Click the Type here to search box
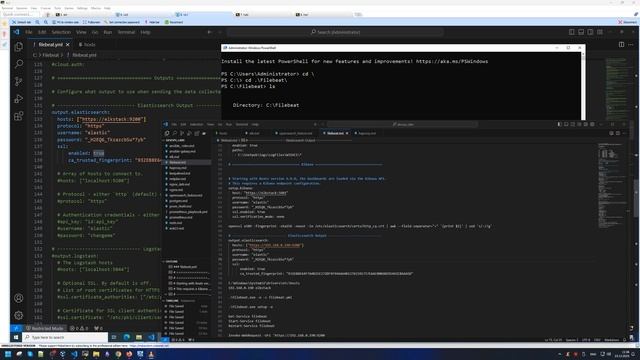Screen dimensions: 640x360 pyautogui.click(x=65, y=338)
